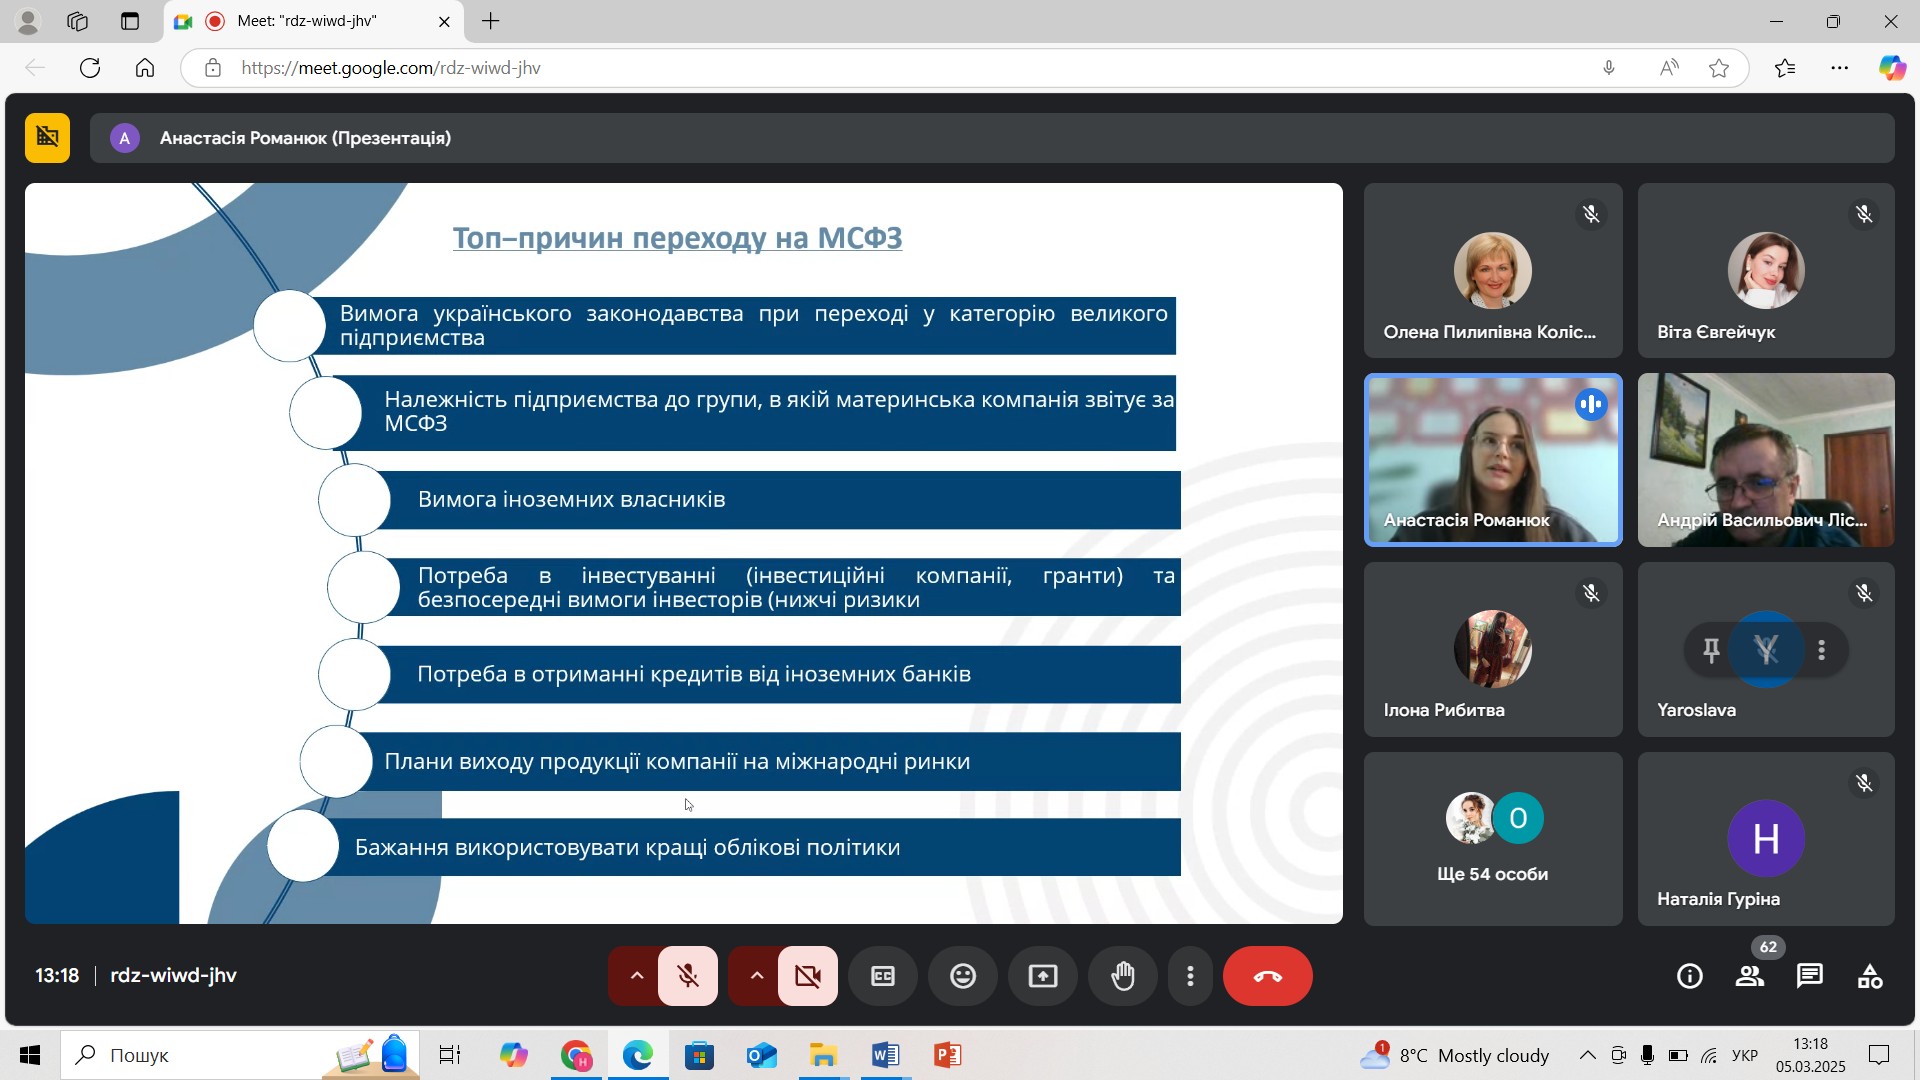Click meeting code 'rdz-wiwd-jhv' at bottom left
The image size is (1920, 1080).
pyautogui.click(x=173, y=976)
